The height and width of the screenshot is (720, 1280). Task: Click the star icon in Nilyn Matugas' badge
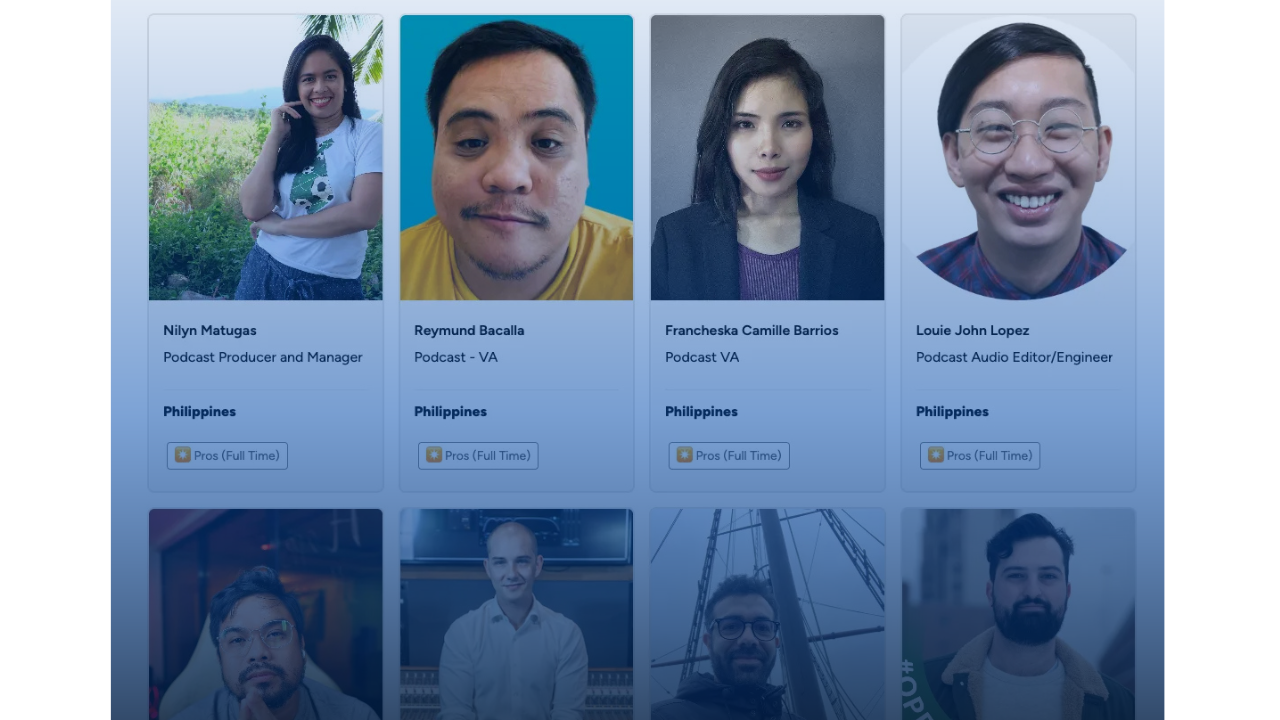[x=183, y=455]
